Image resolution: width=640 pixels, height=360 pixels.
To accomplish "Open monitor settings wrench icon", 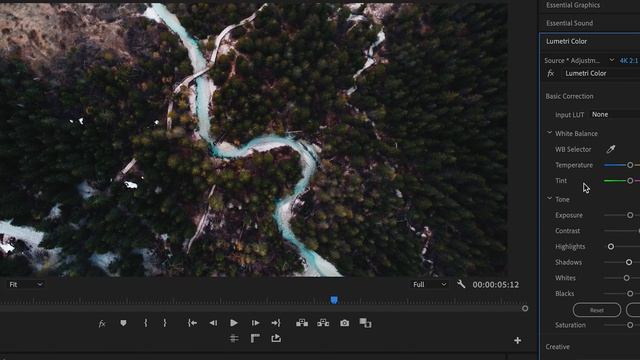I will point(461,284).
